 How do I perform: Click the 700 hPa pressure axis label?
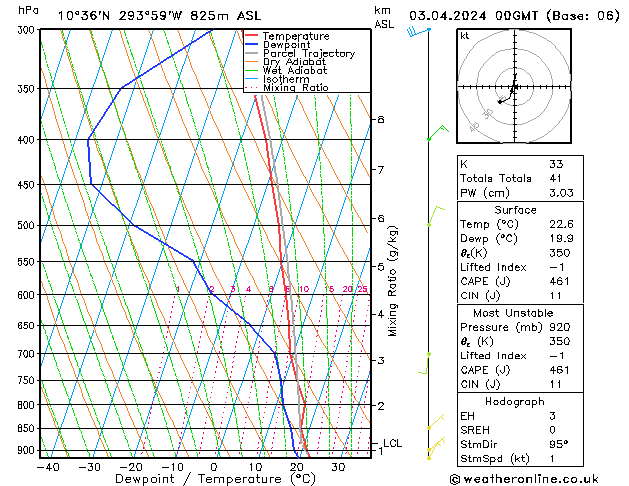(x=28, y=354)
